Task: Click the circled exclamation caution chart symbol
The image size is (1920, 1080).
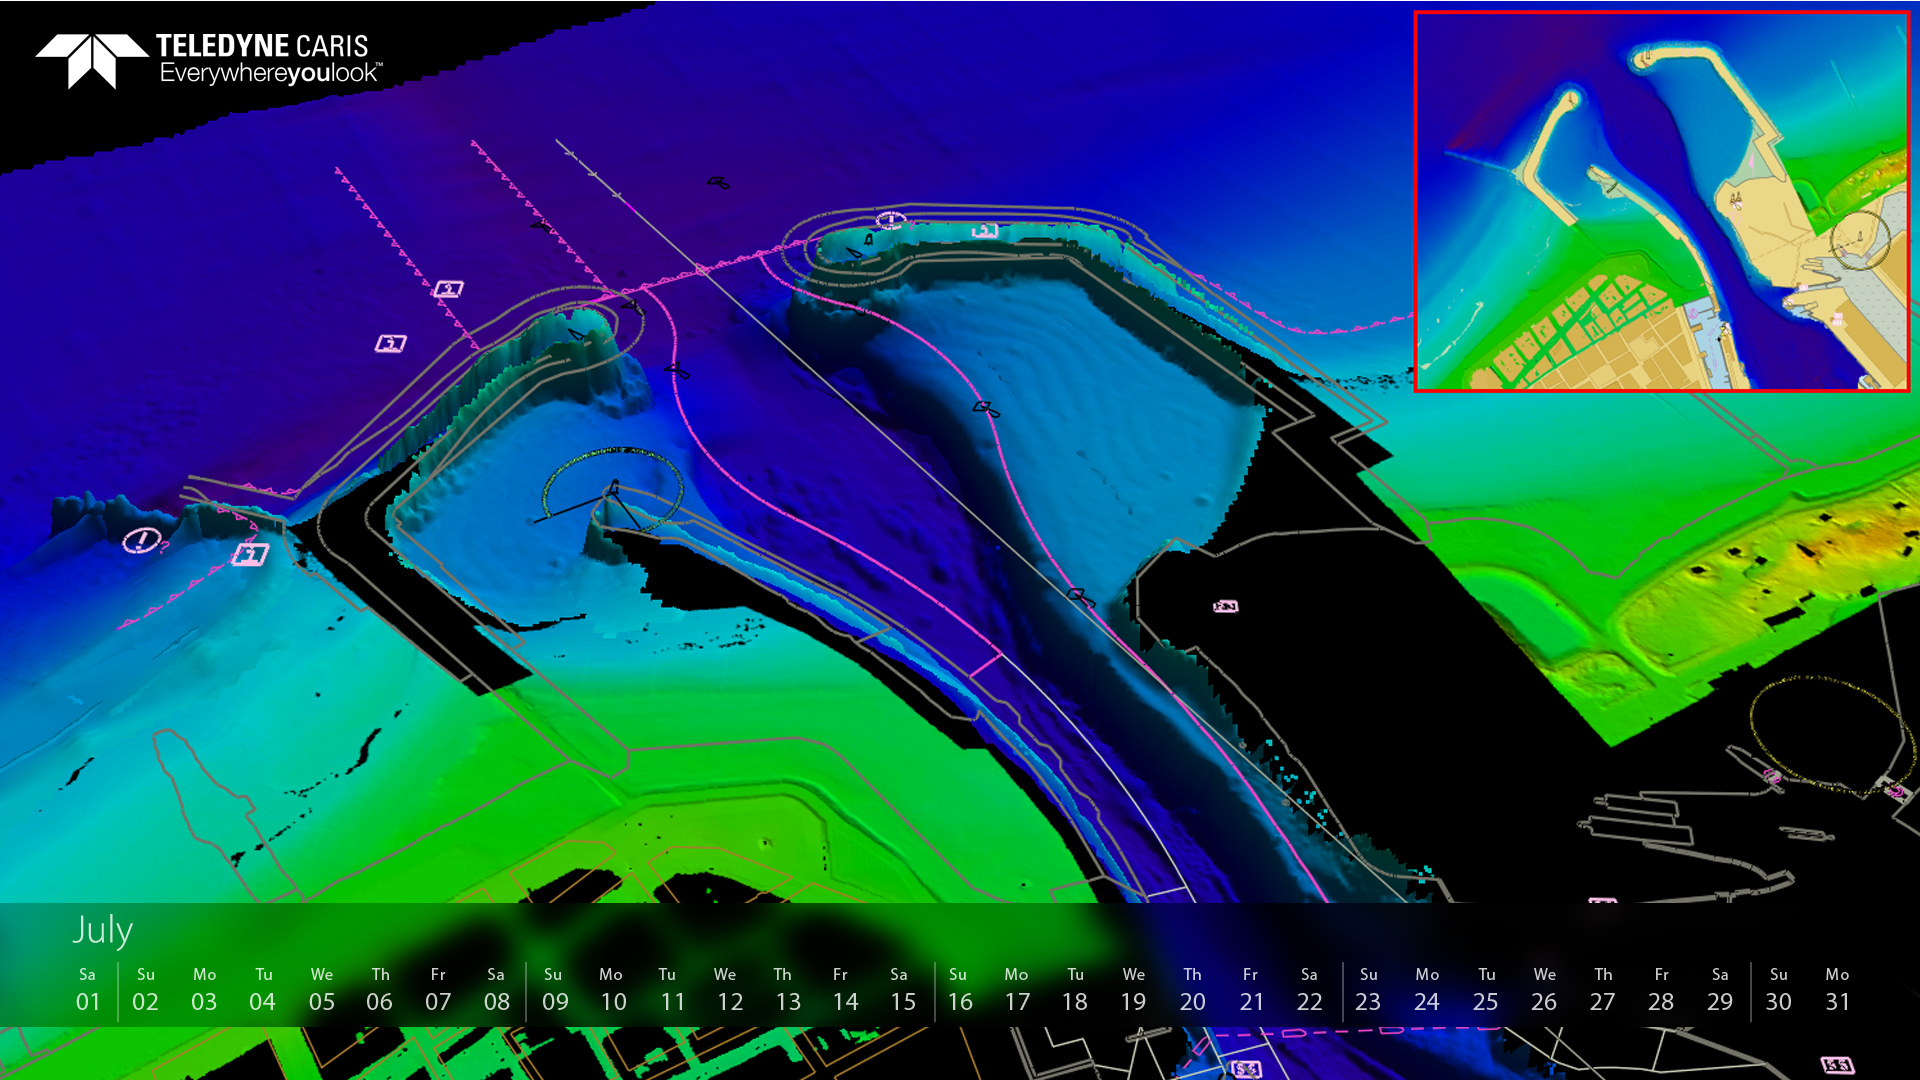Action: (141, 540)
